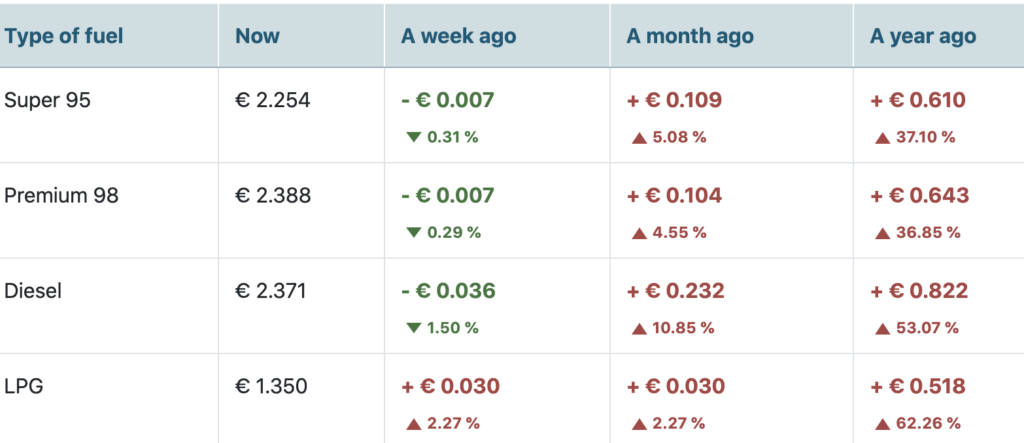1024x443 pixels.
Task: Click the red up arrow beside 10.85 %
Action: 639,327
